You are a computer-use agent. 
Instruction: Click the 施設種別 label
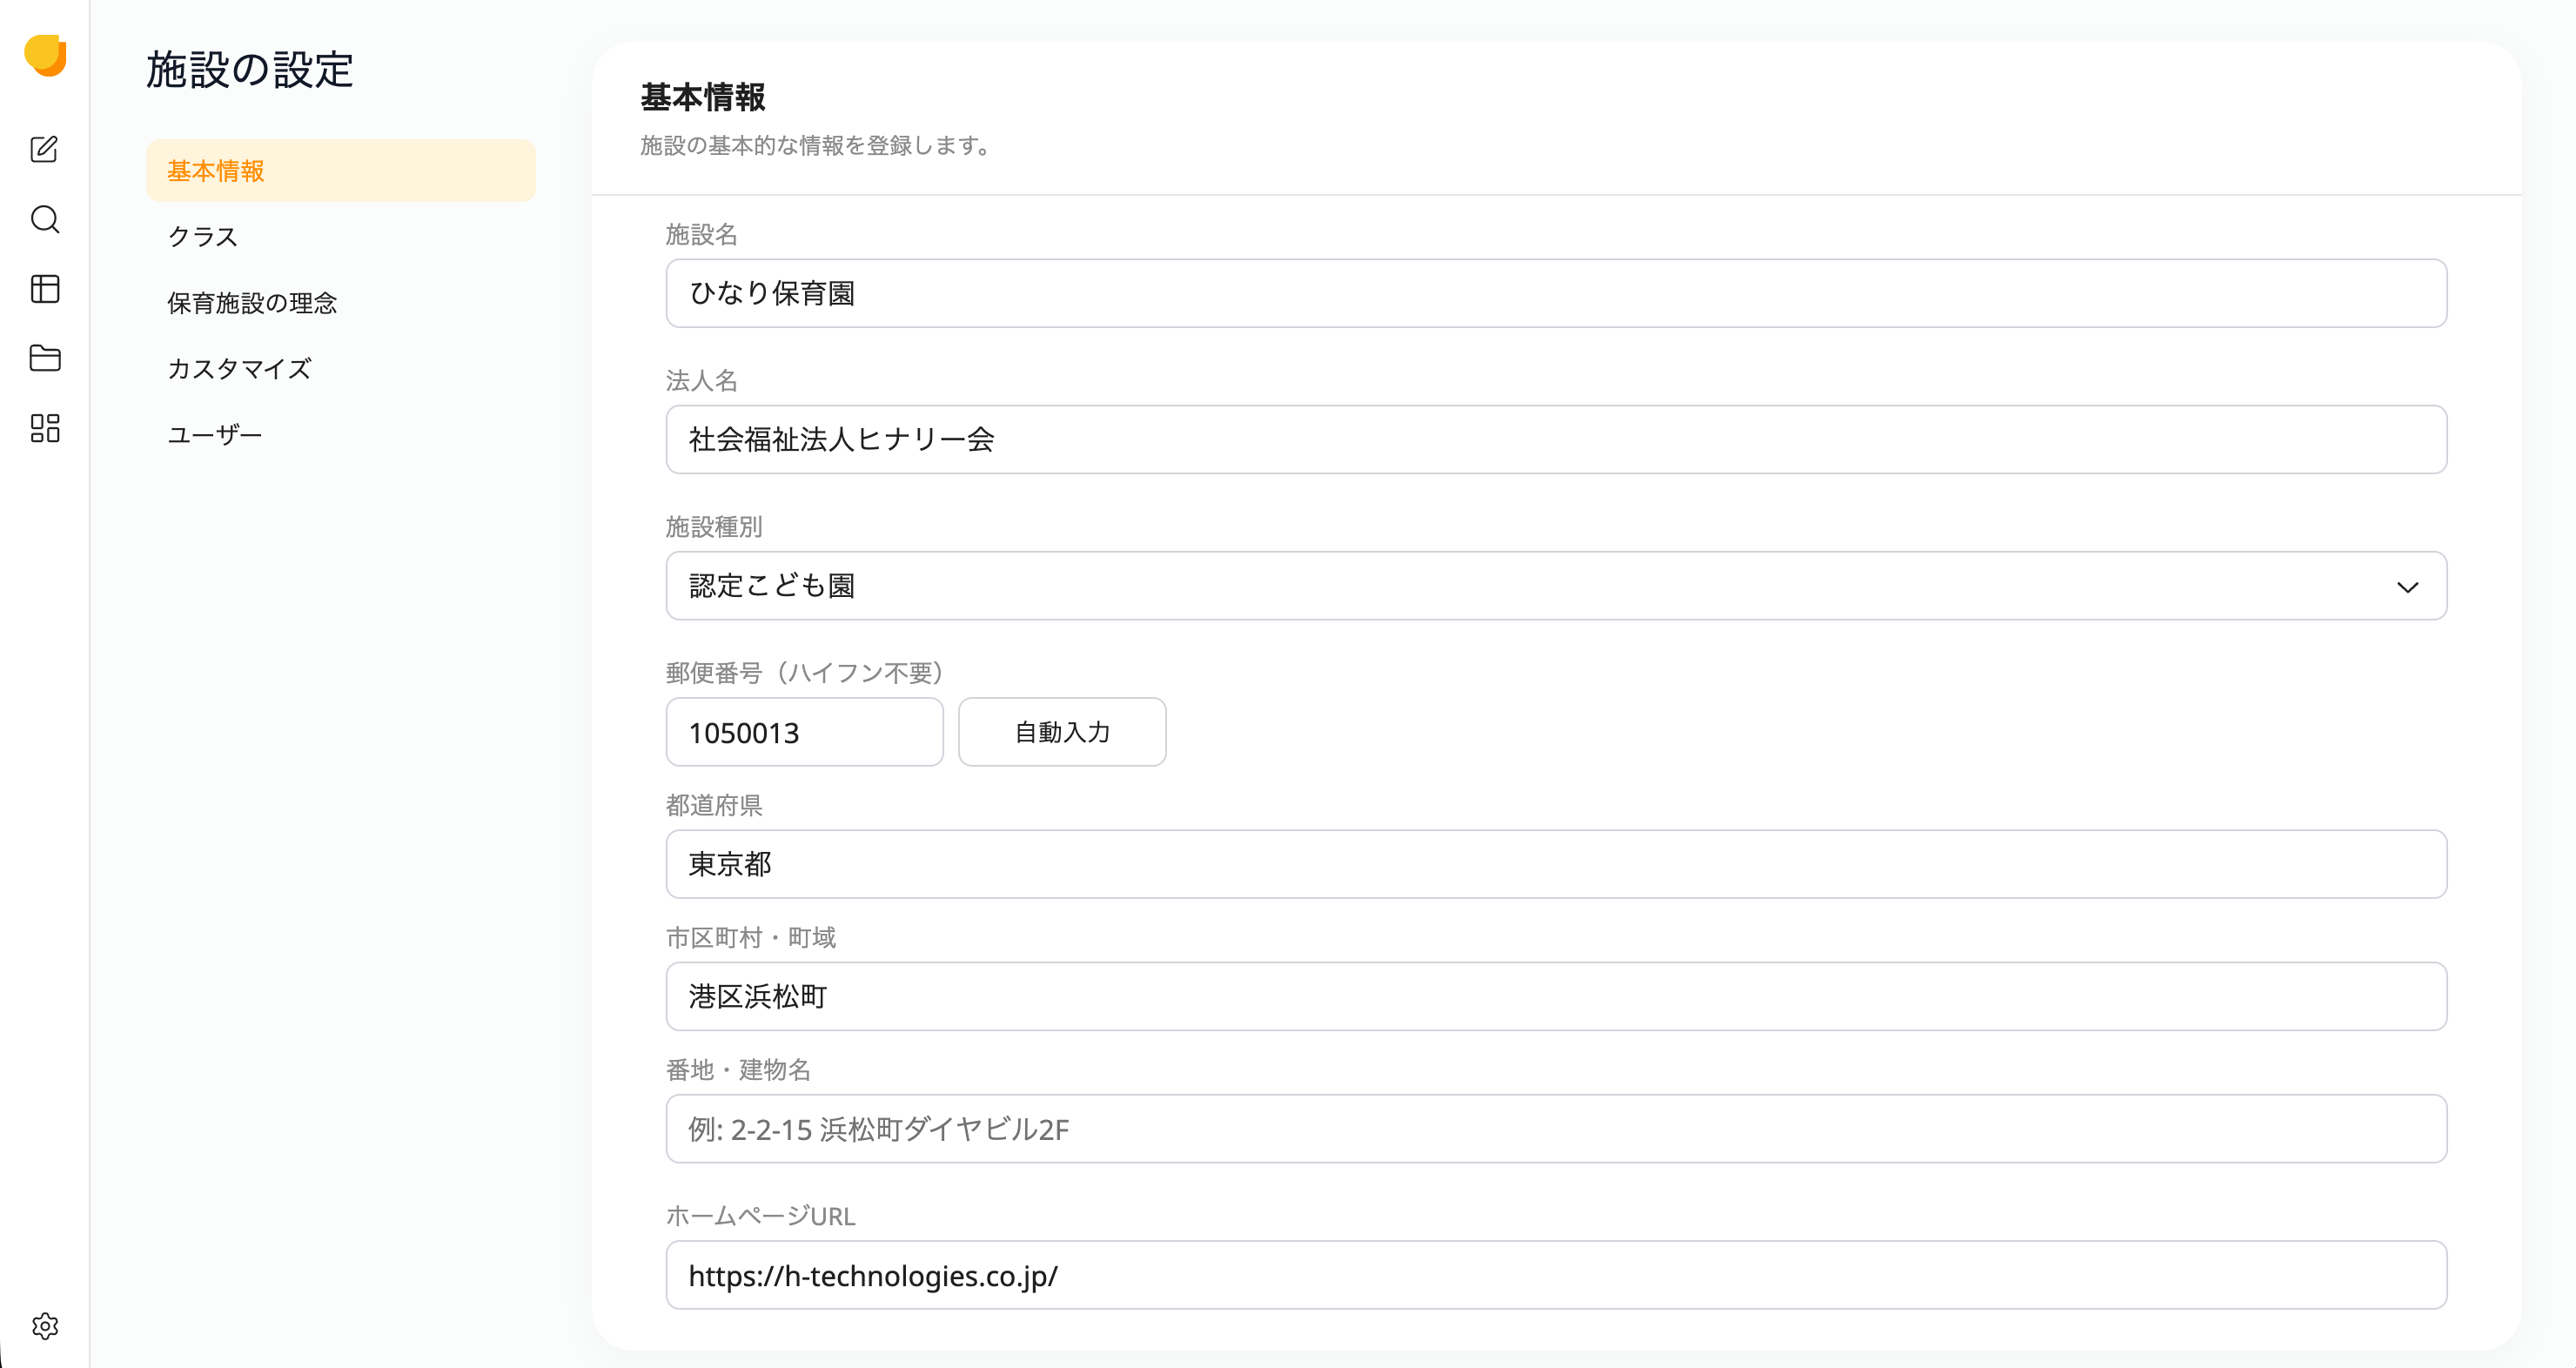(x=714, y=527)
